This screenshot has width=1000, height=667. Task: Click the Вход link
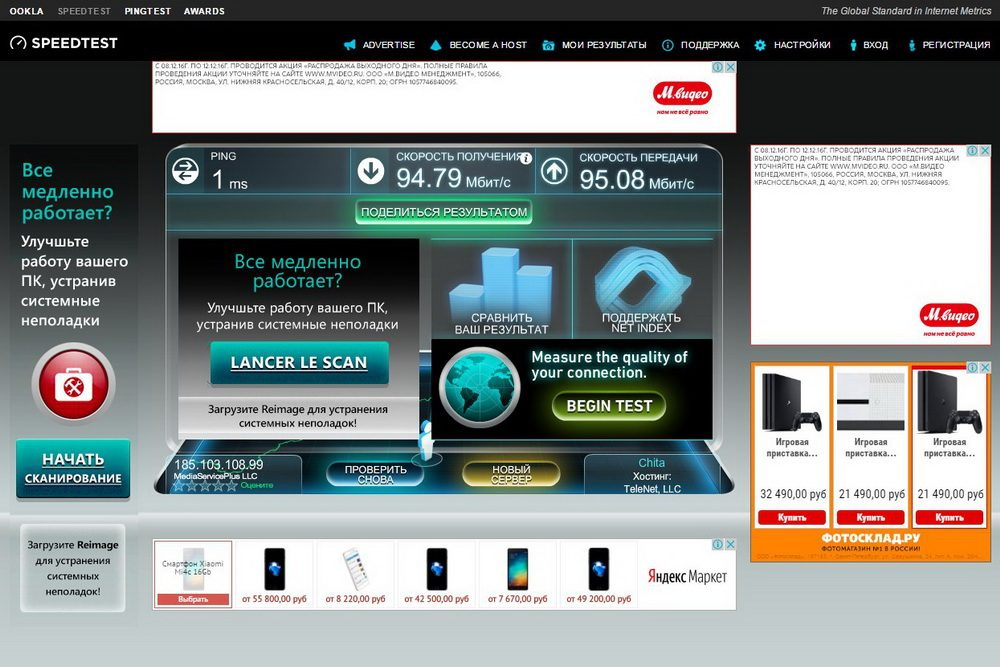(876, 45)
